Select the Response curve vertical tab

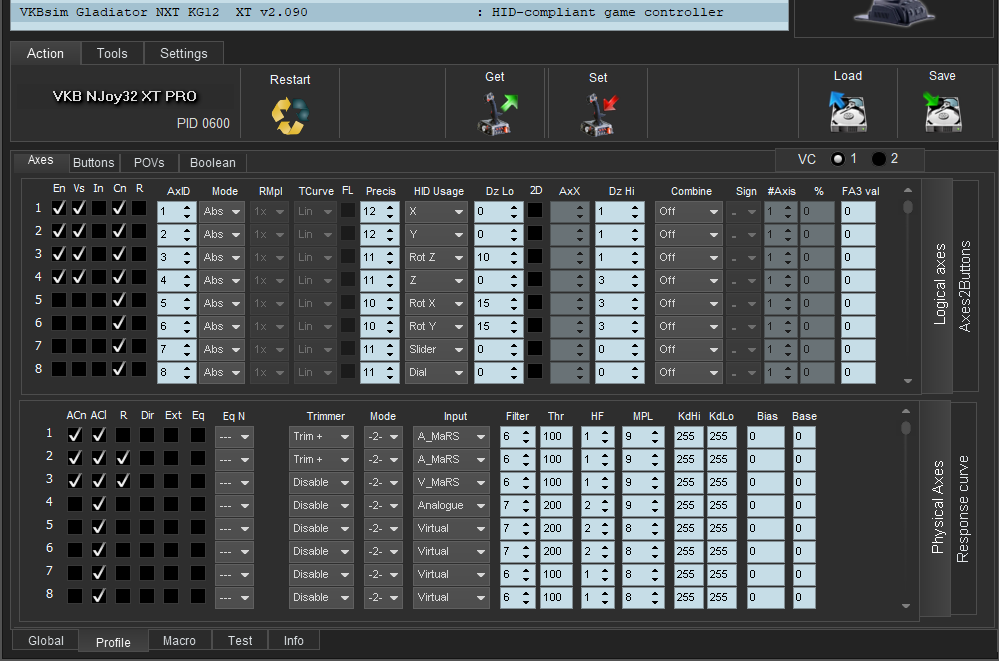pyautogui.click(x=963, y=509)
